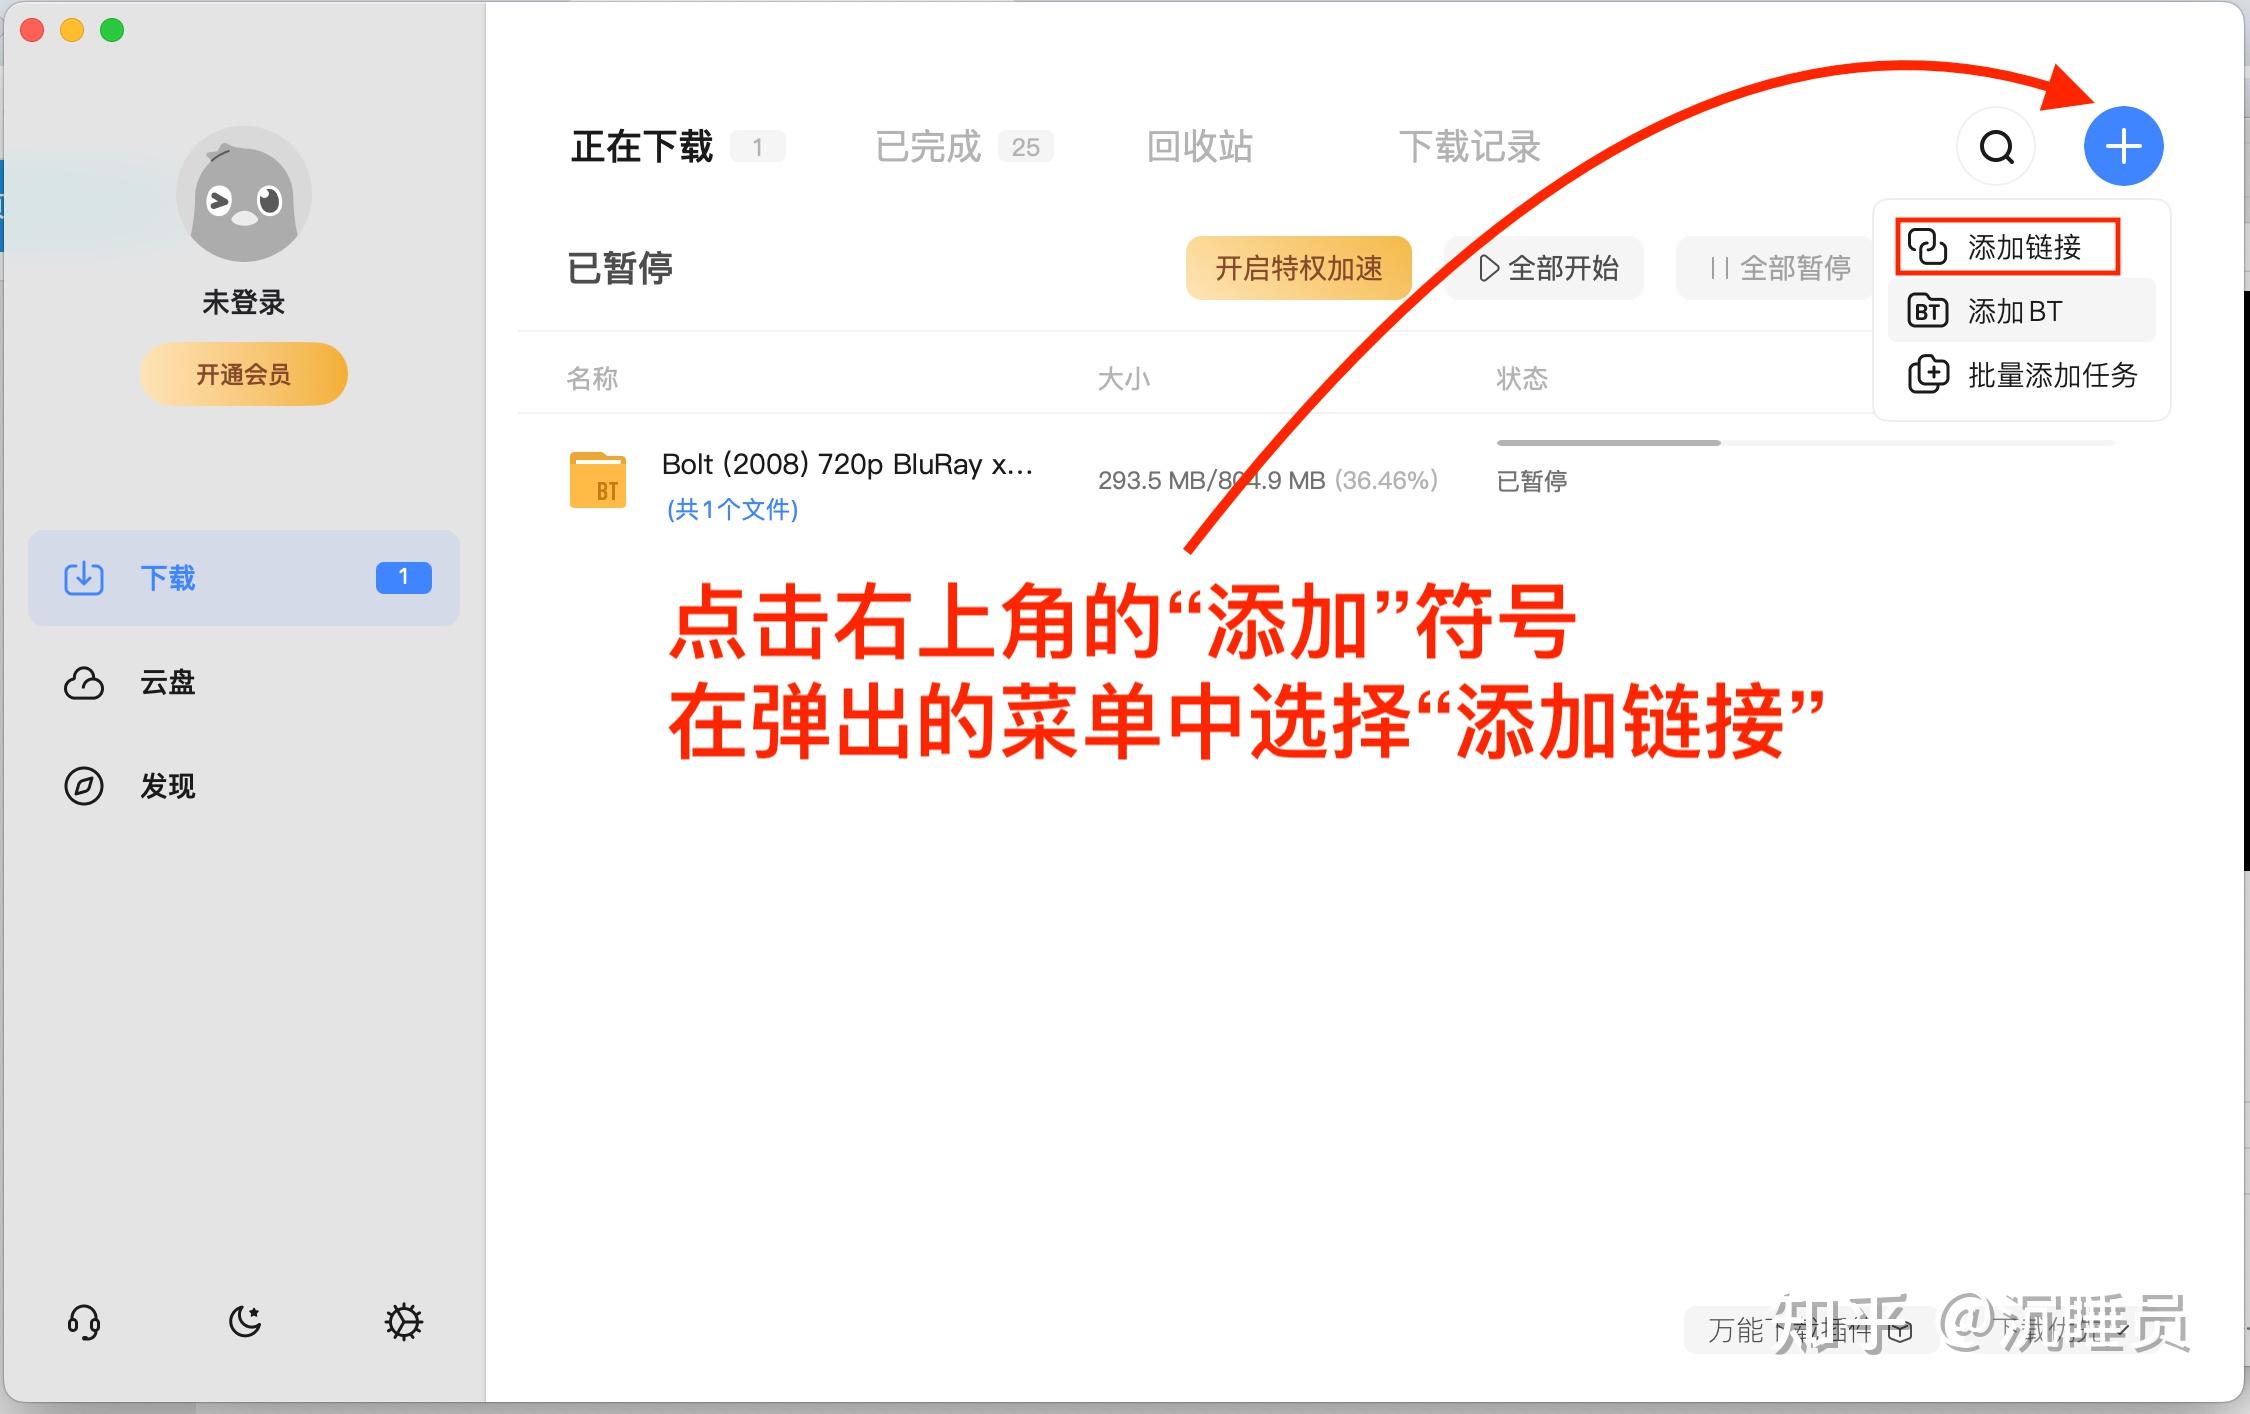Screen dimensions: 2250x1414
Task: Switch to the 已完成 tab
Action: (964, 147)
